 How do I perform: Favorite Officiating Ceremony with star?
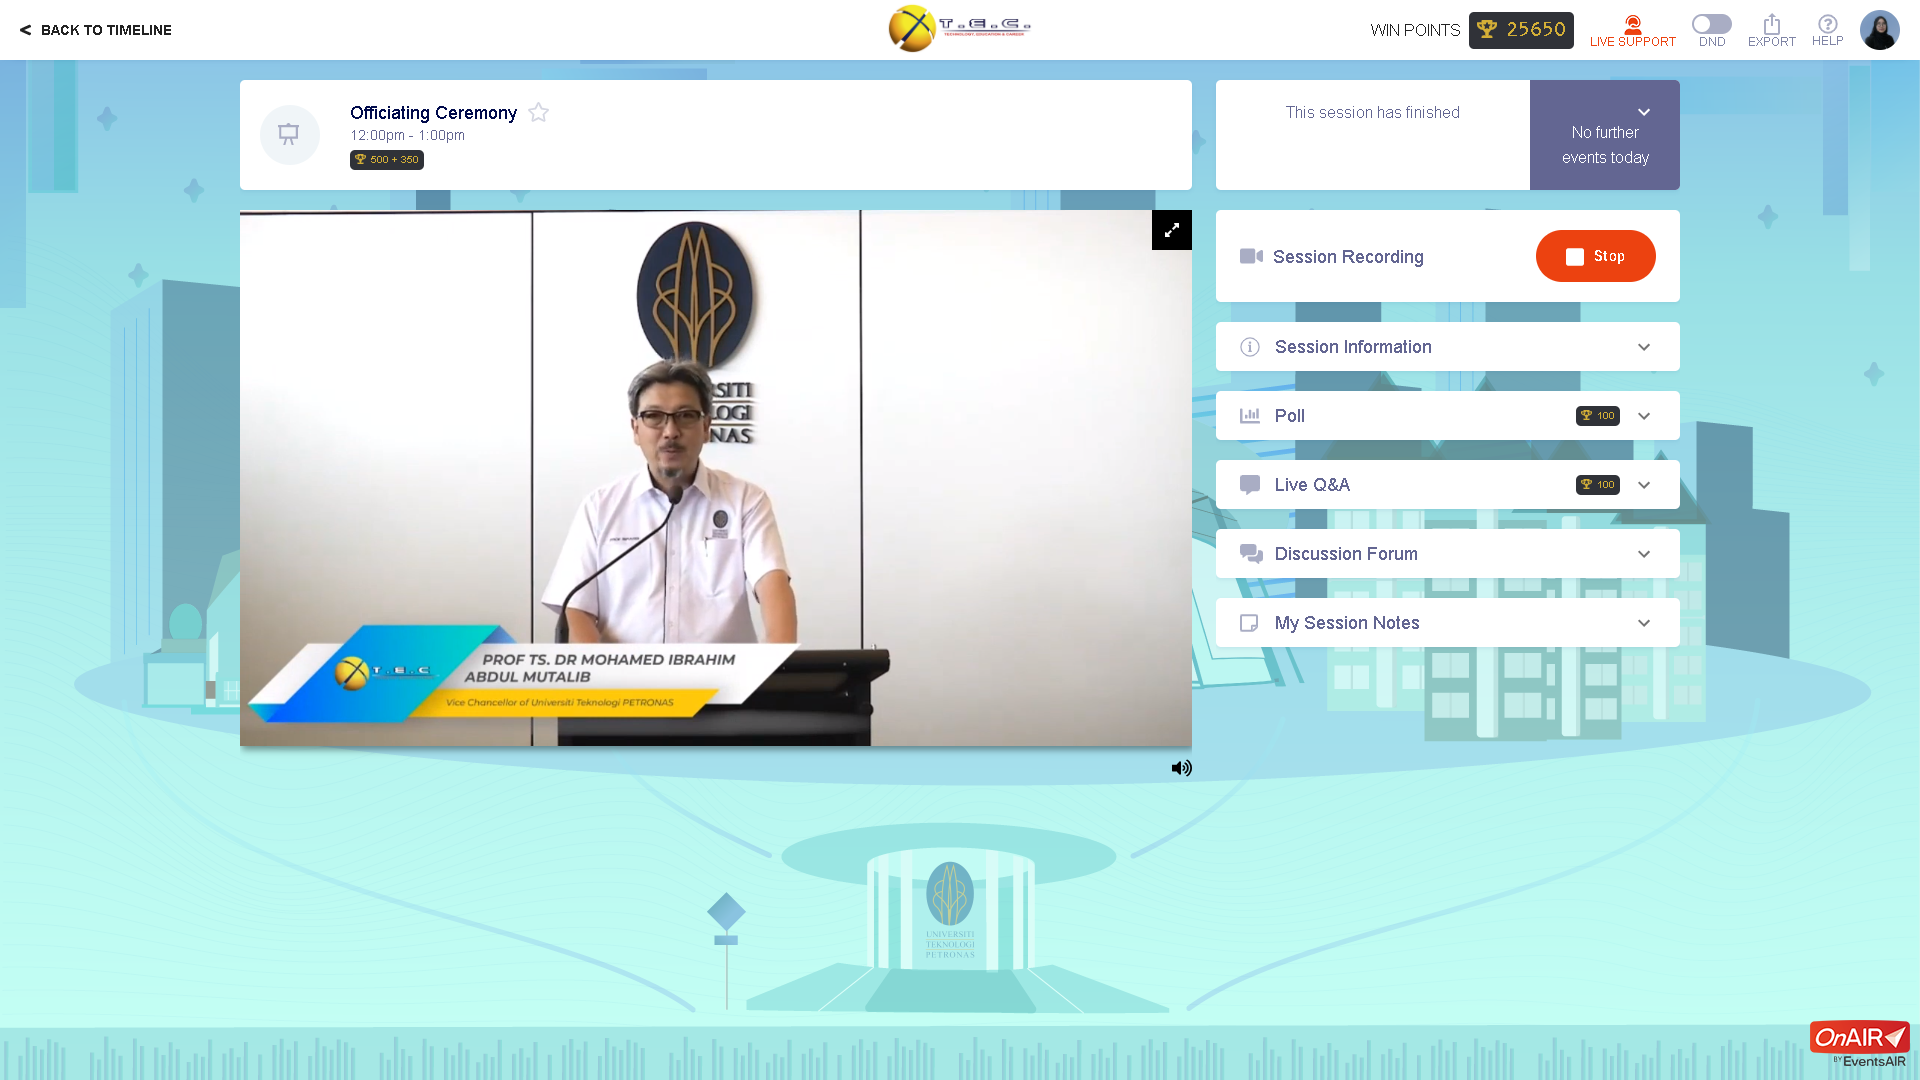tap(538, 113)
